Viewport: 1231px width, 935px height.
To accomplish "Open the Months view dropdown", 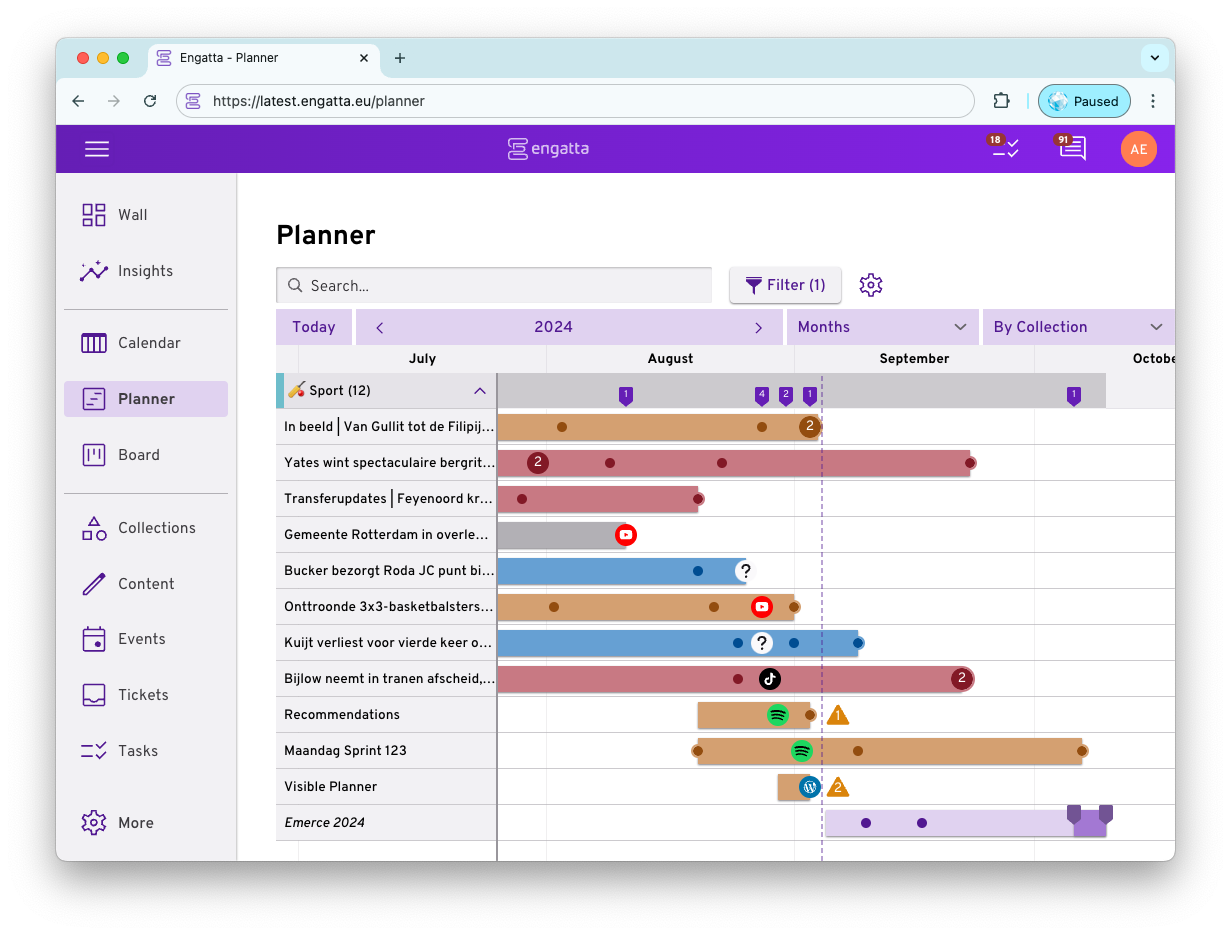I will tap(881, 326).
